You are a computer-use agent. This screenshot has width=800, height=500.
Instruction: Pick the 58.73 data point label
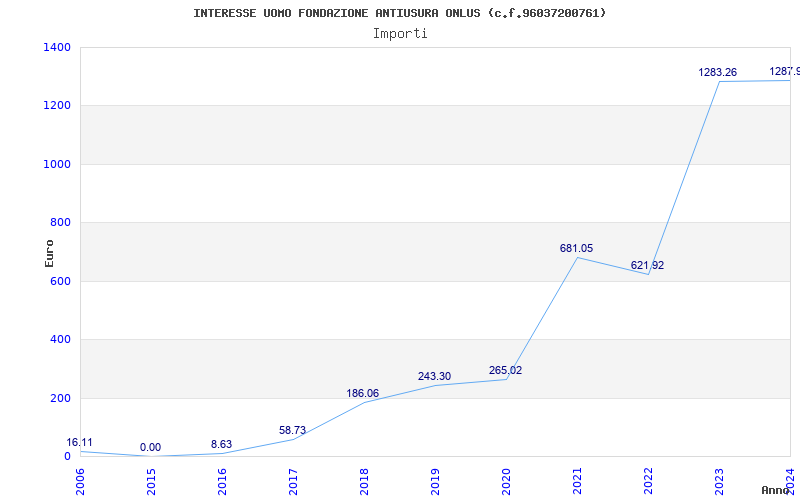click(292, 430)
